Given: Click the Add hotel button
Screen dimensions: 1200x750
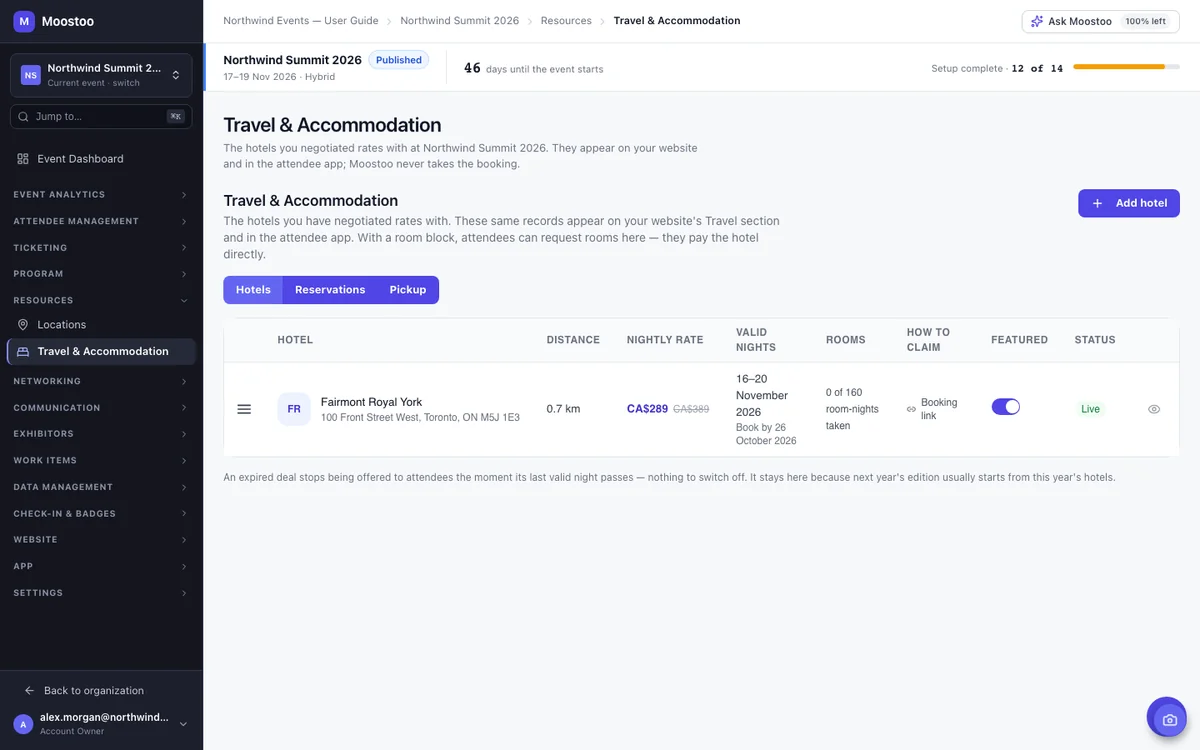Looking at the screenshot, I should click(1129, 203).
